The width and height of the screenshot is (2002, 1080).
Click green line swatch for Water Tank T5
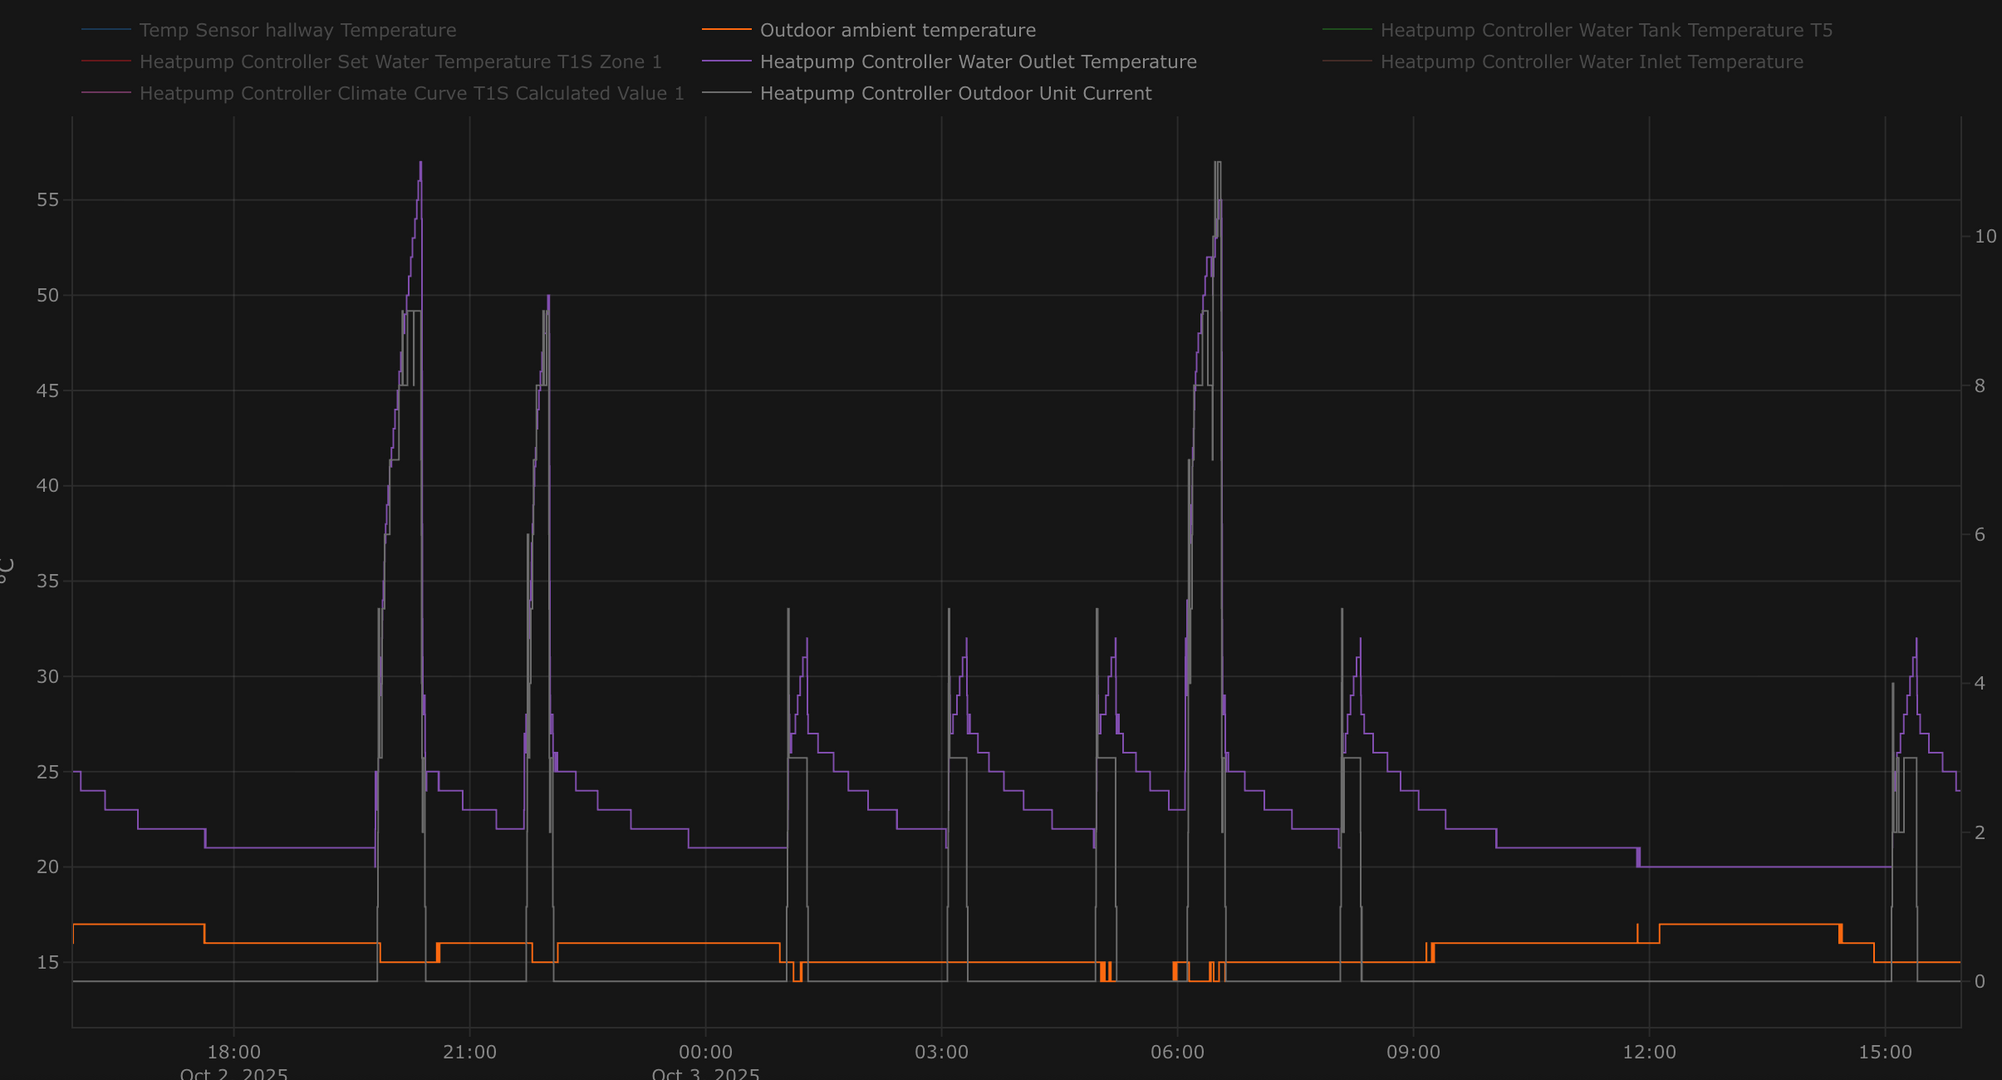pyautogui.click(x=1347, y=31)
